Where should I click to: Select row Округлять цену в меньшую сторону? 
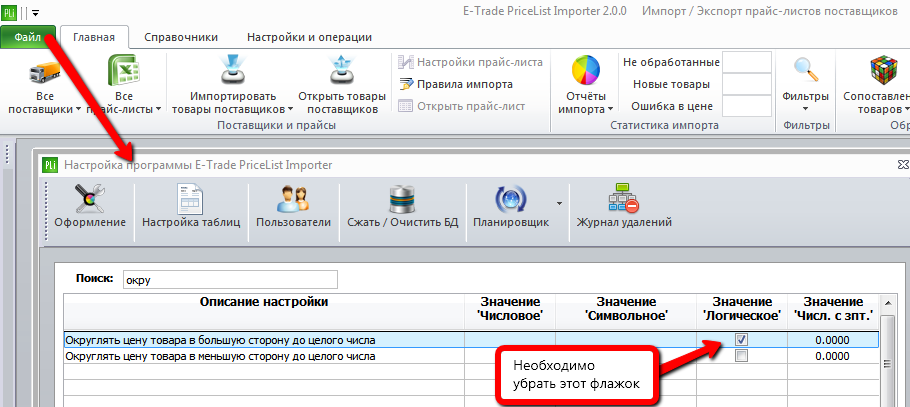point(471,356)
